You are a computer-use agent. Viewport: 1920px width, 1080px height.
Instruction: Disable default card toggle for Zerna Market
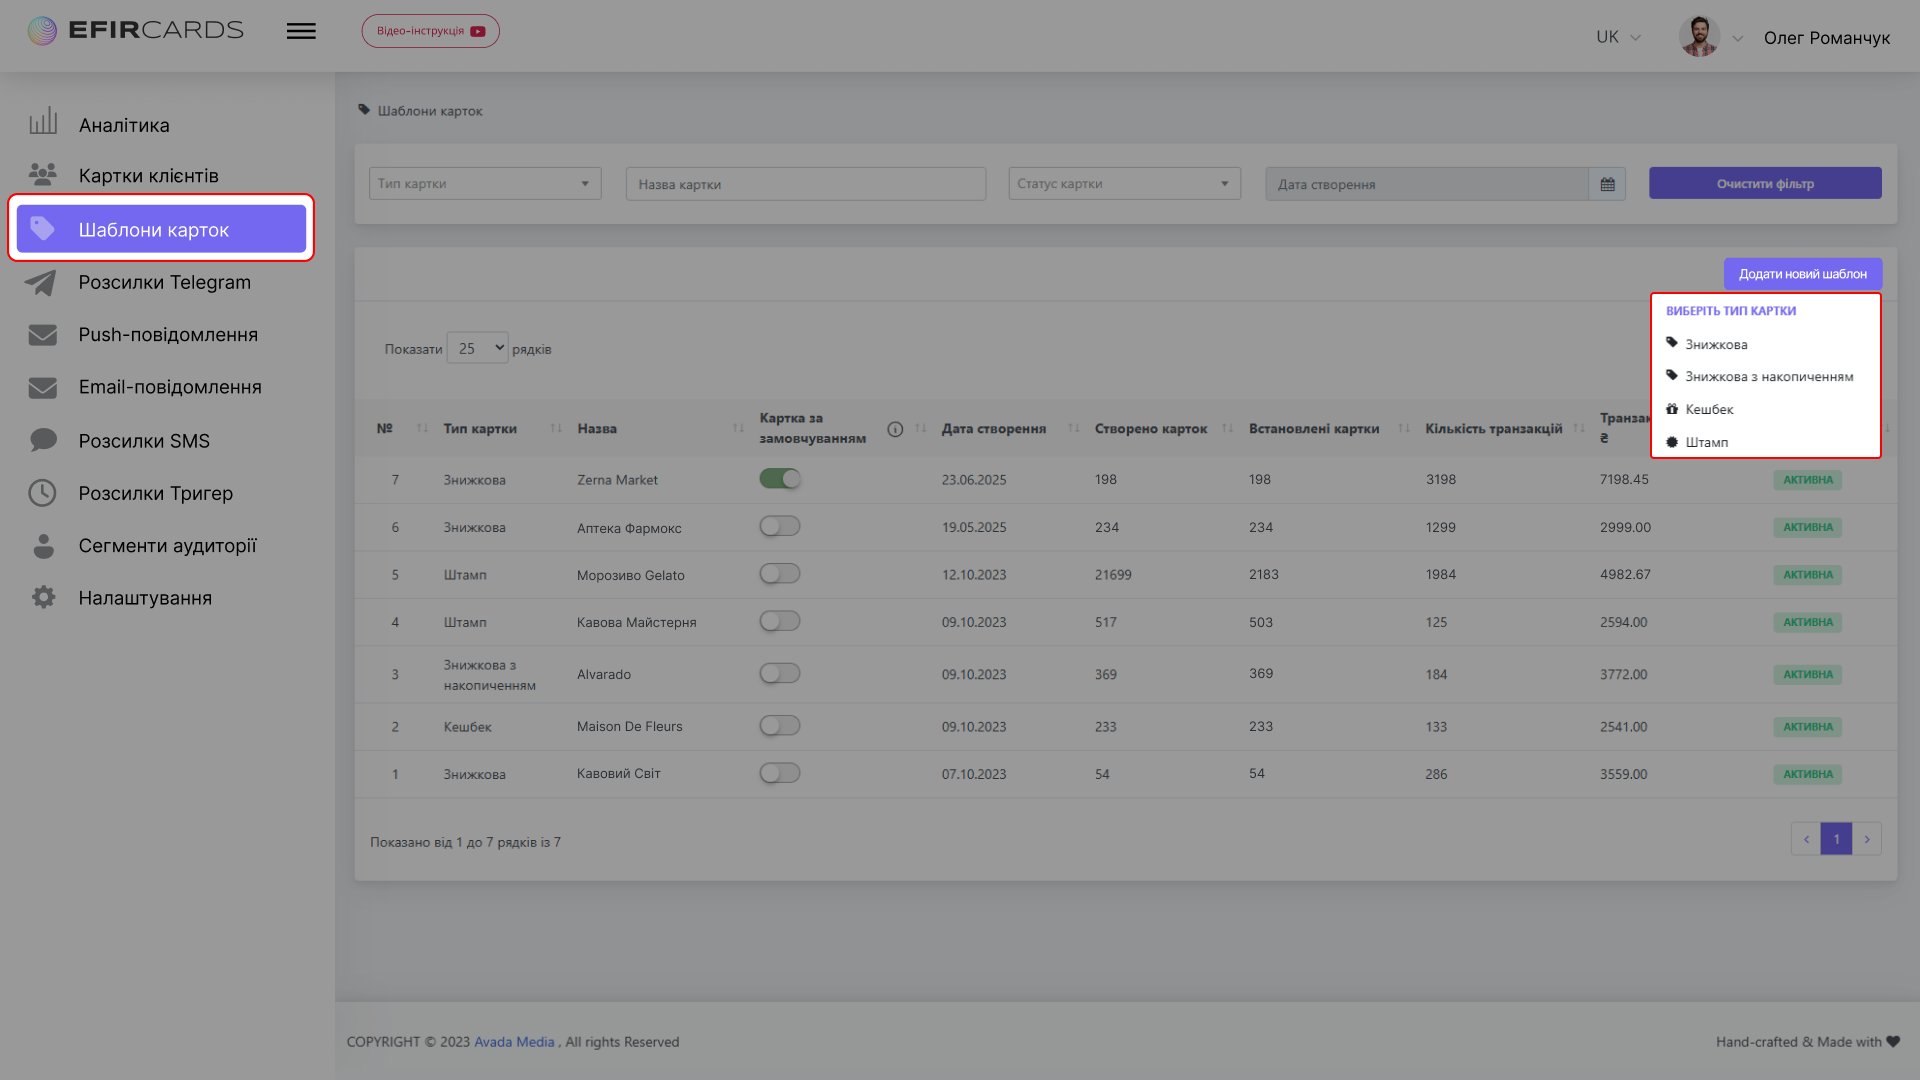780,479
